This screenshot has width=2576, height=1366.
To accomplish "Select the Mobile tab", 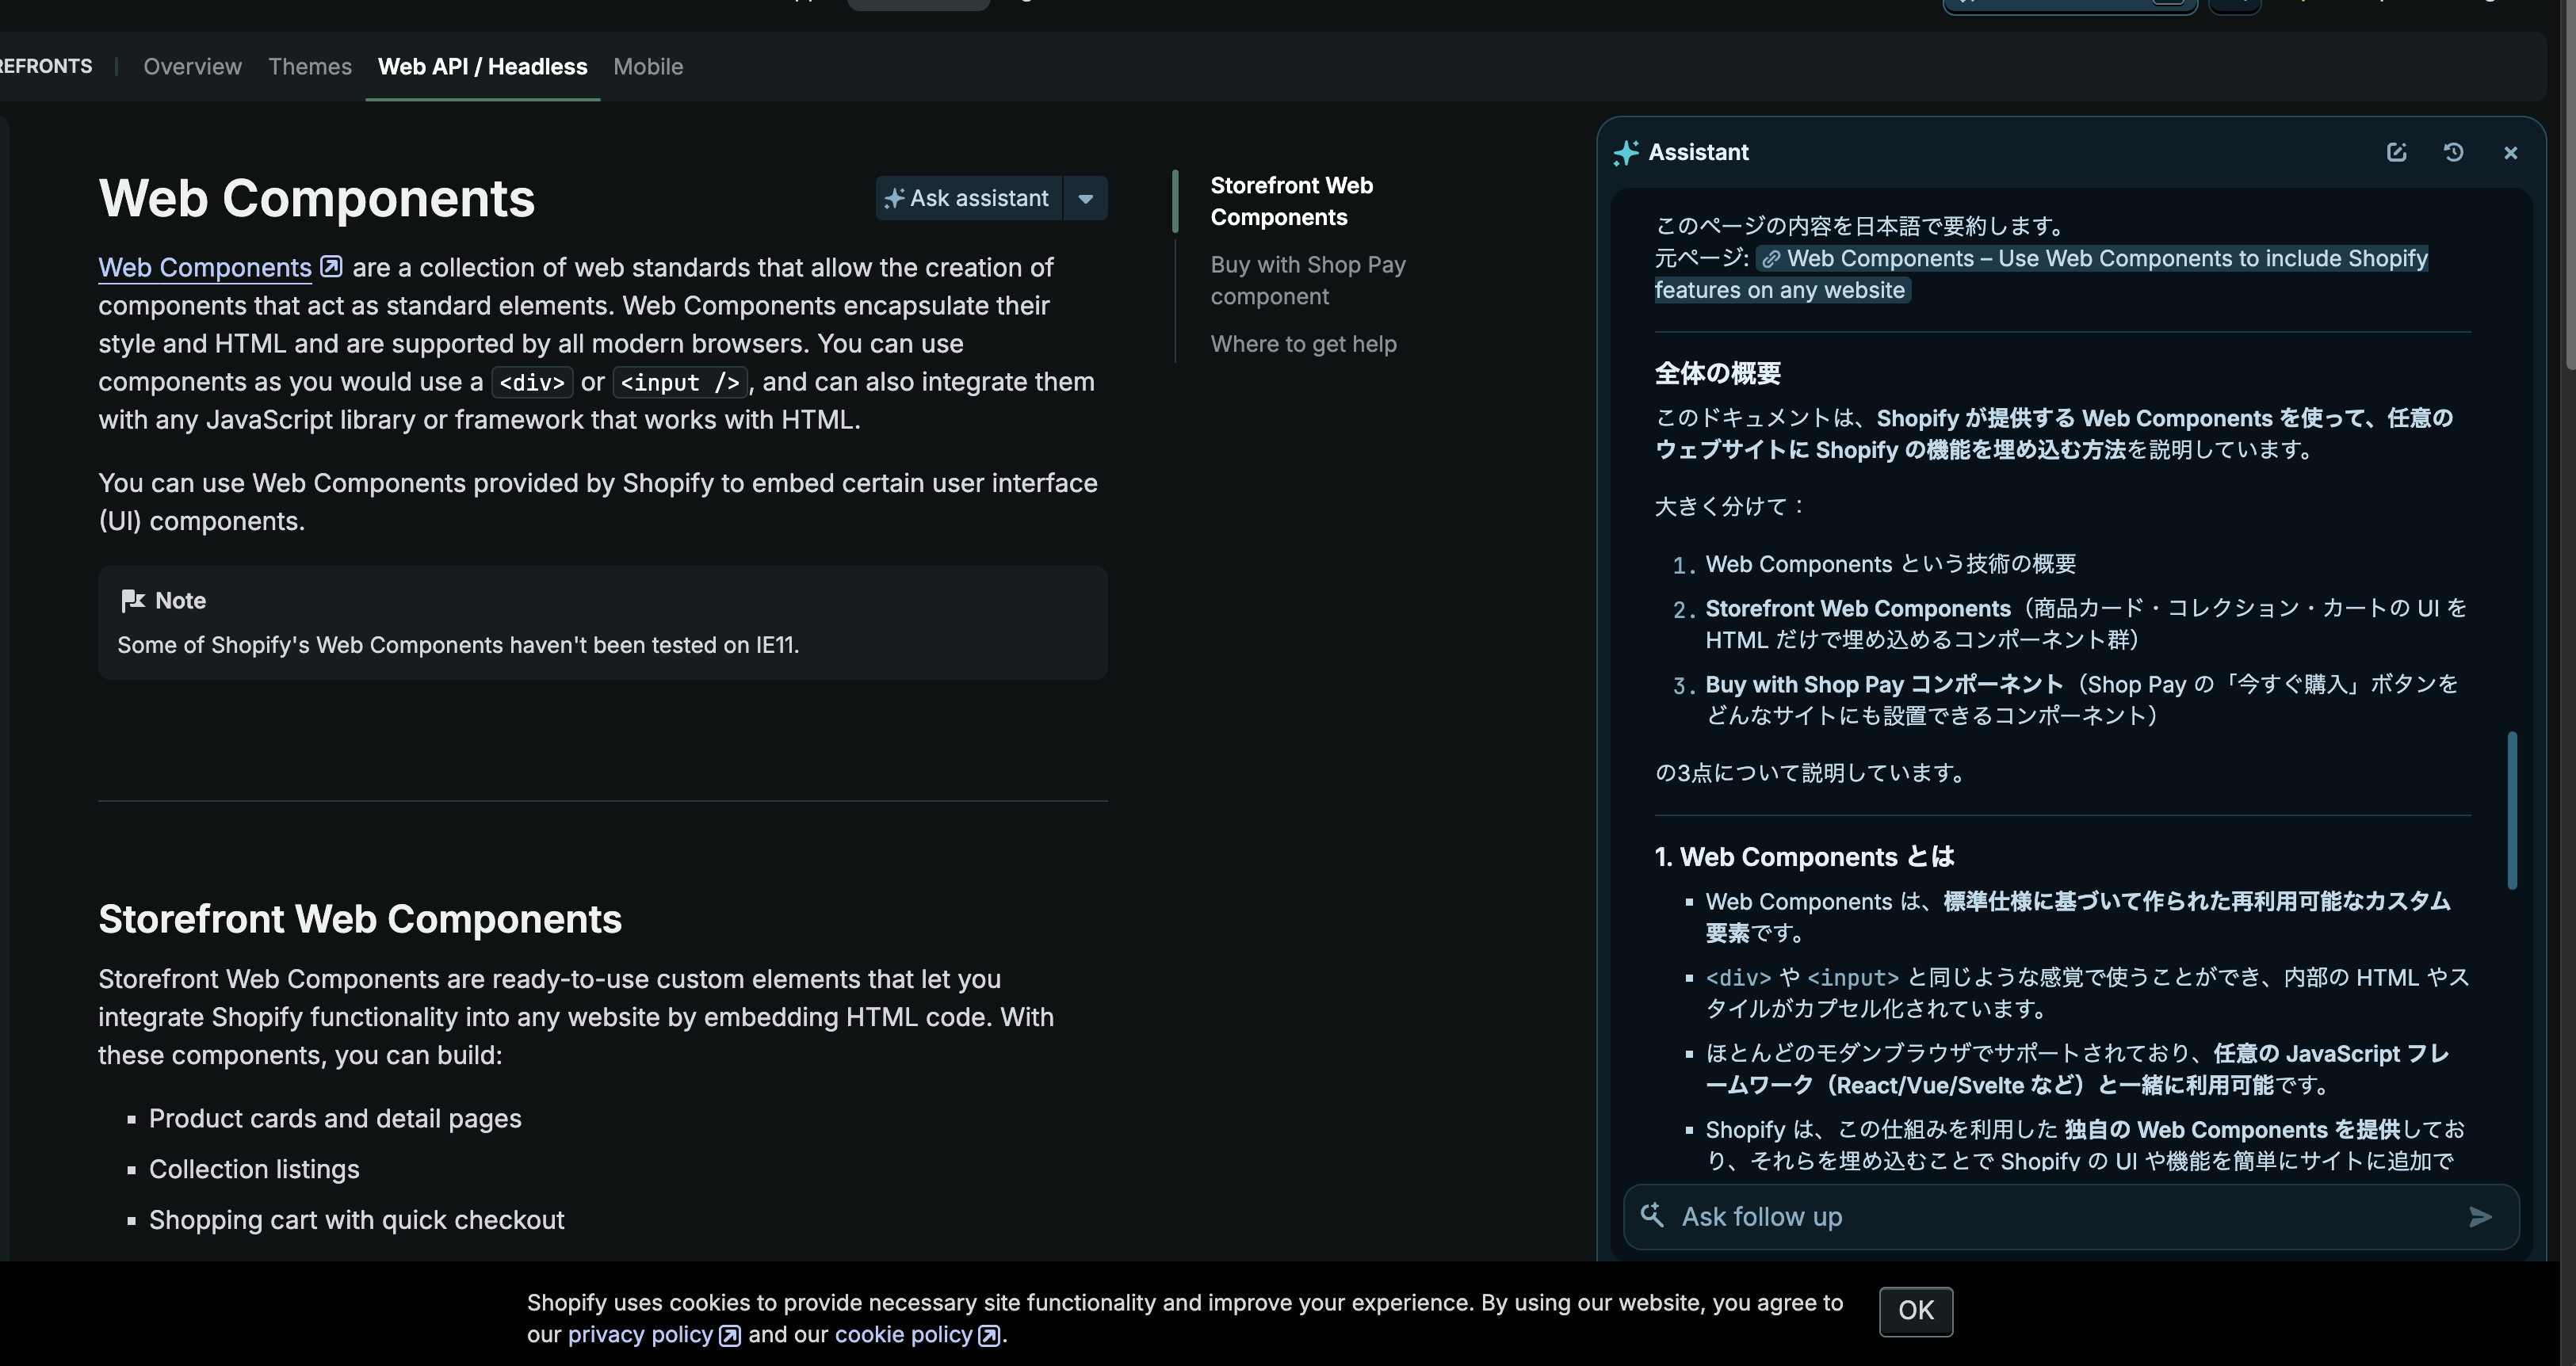I will (x=648, y=67).
